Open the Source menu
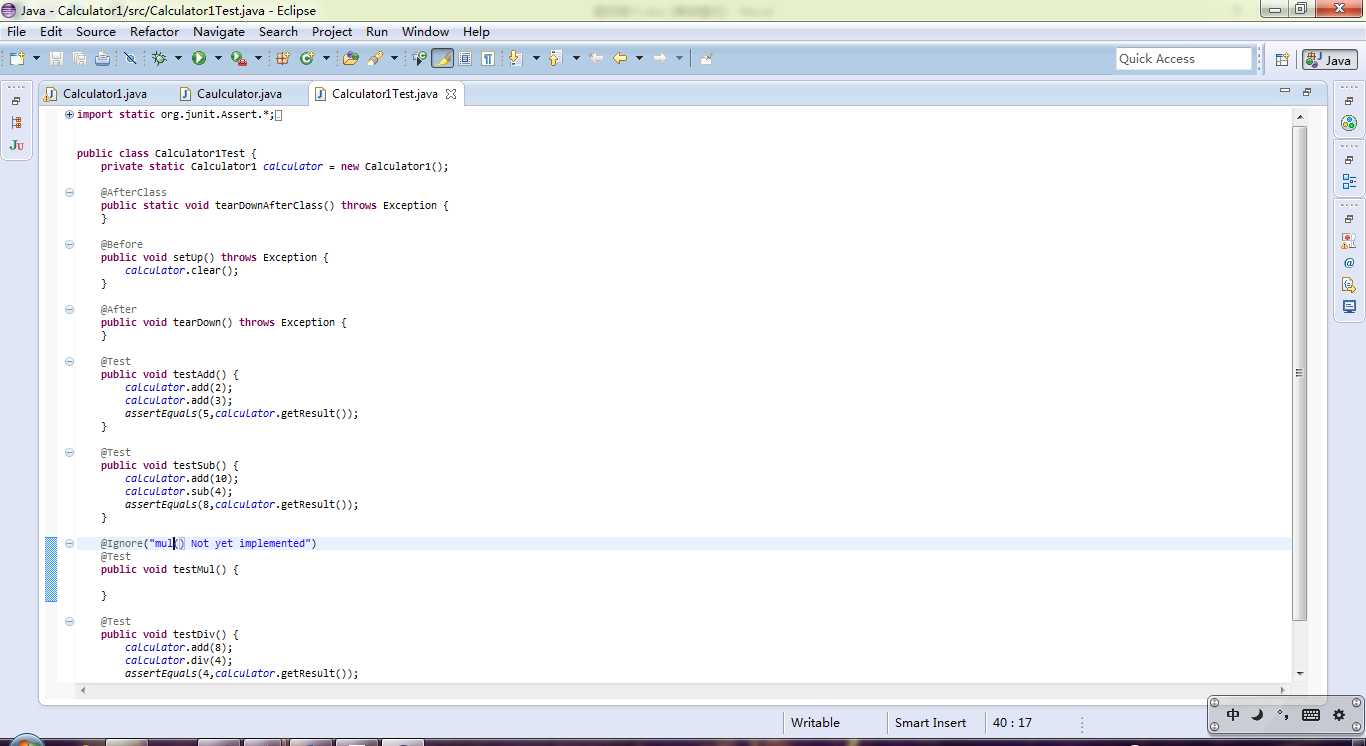 click(x=96, y=32)
